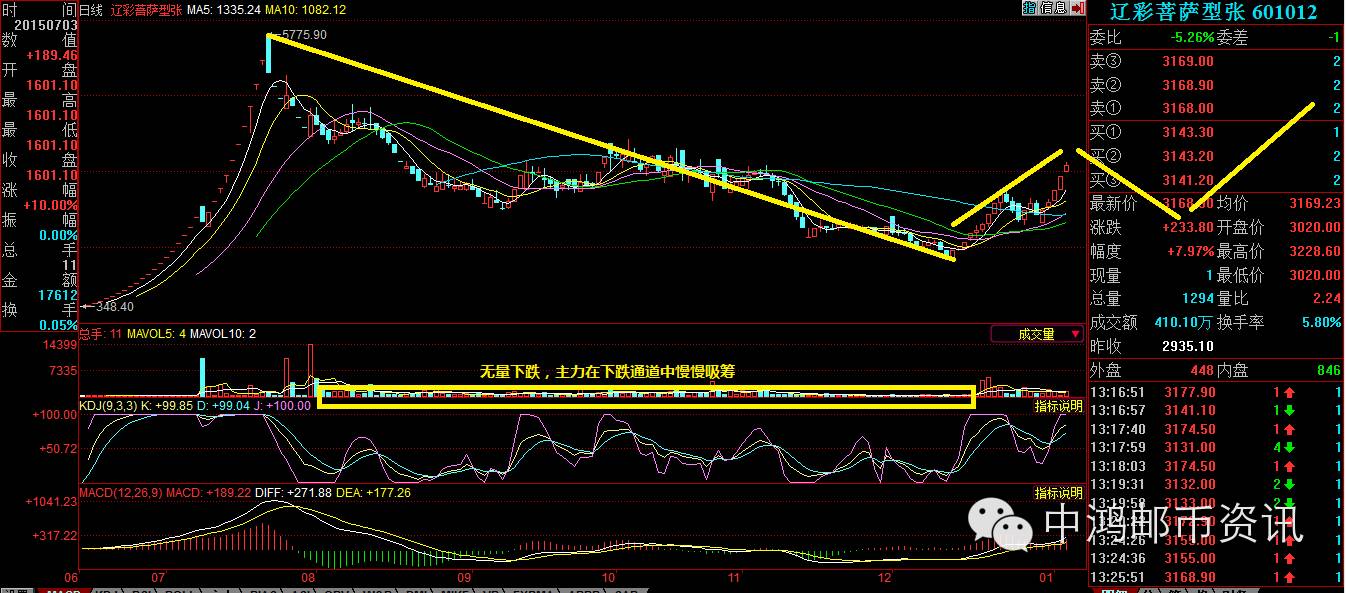This screenshot has height=593, width=1346.
Task: Click the +10.00% change value in the left column
Action: (x=52, y=205)
